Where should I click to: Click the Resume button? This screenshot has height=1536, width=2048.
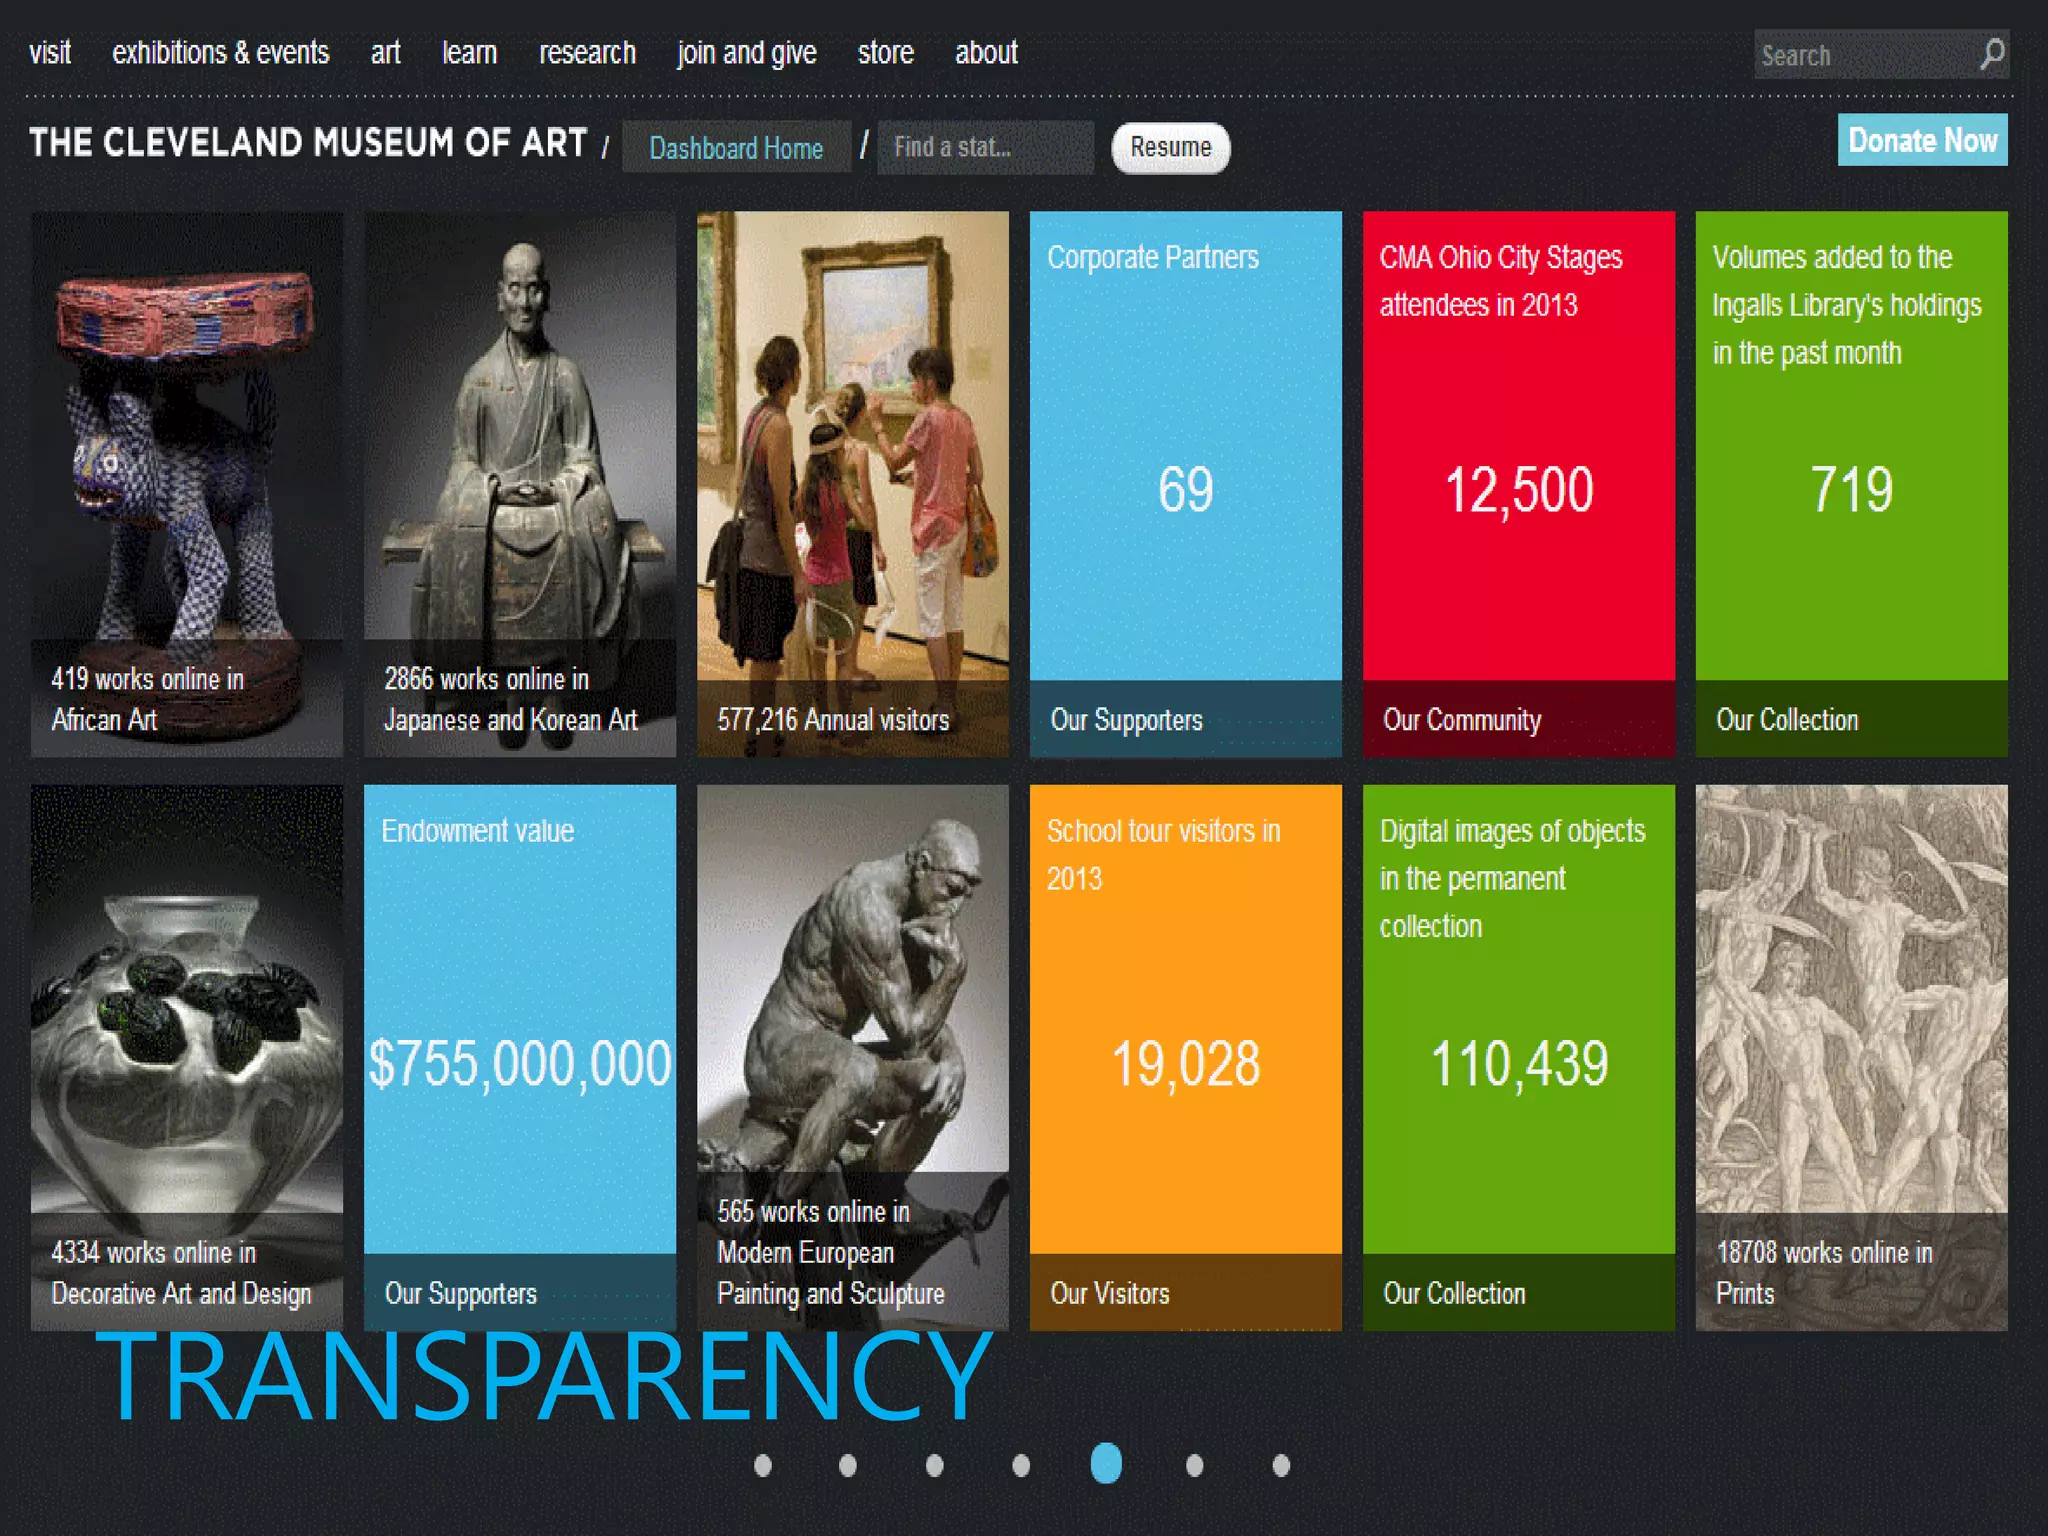click(x=1171, y=148)
